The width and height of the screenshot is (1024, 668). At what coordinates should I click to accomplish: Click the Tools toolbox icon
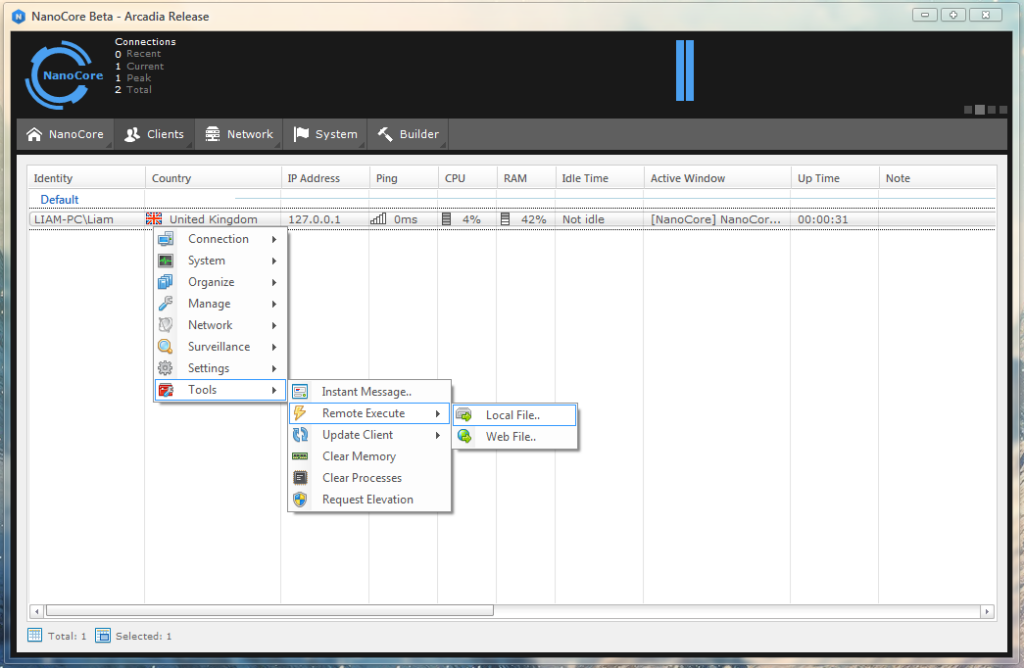click(x=166, y=390)
